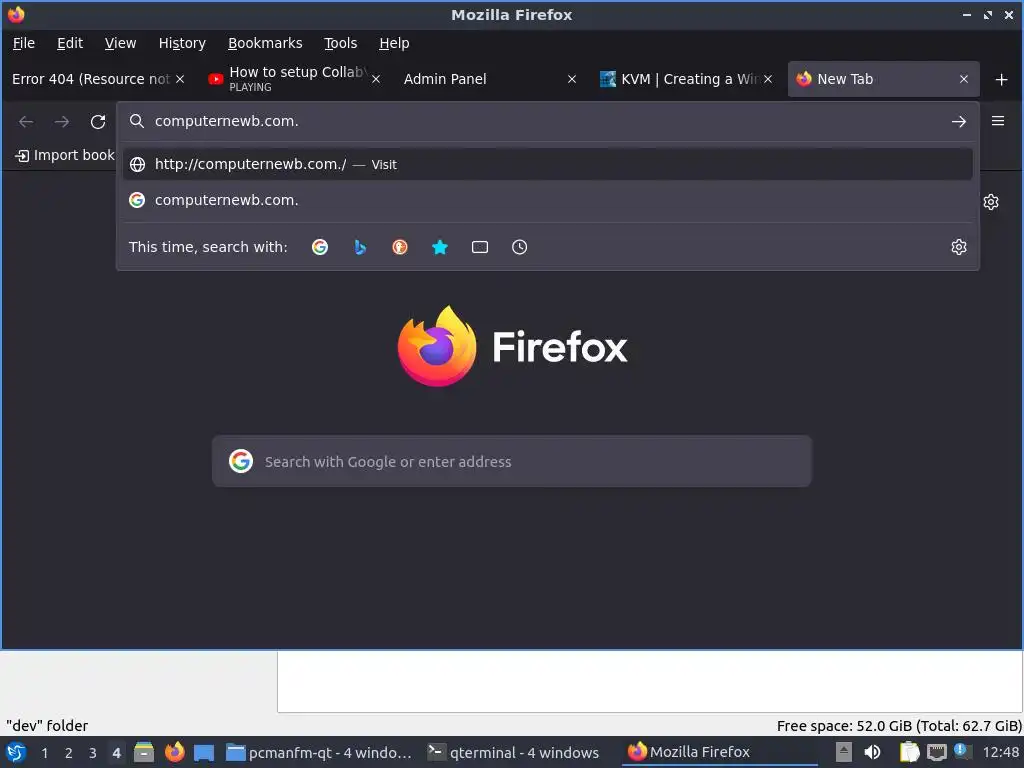This screenshot has height=768, width=1024.
Task: Open the Bookmarks menu
Action: (265, 43)
